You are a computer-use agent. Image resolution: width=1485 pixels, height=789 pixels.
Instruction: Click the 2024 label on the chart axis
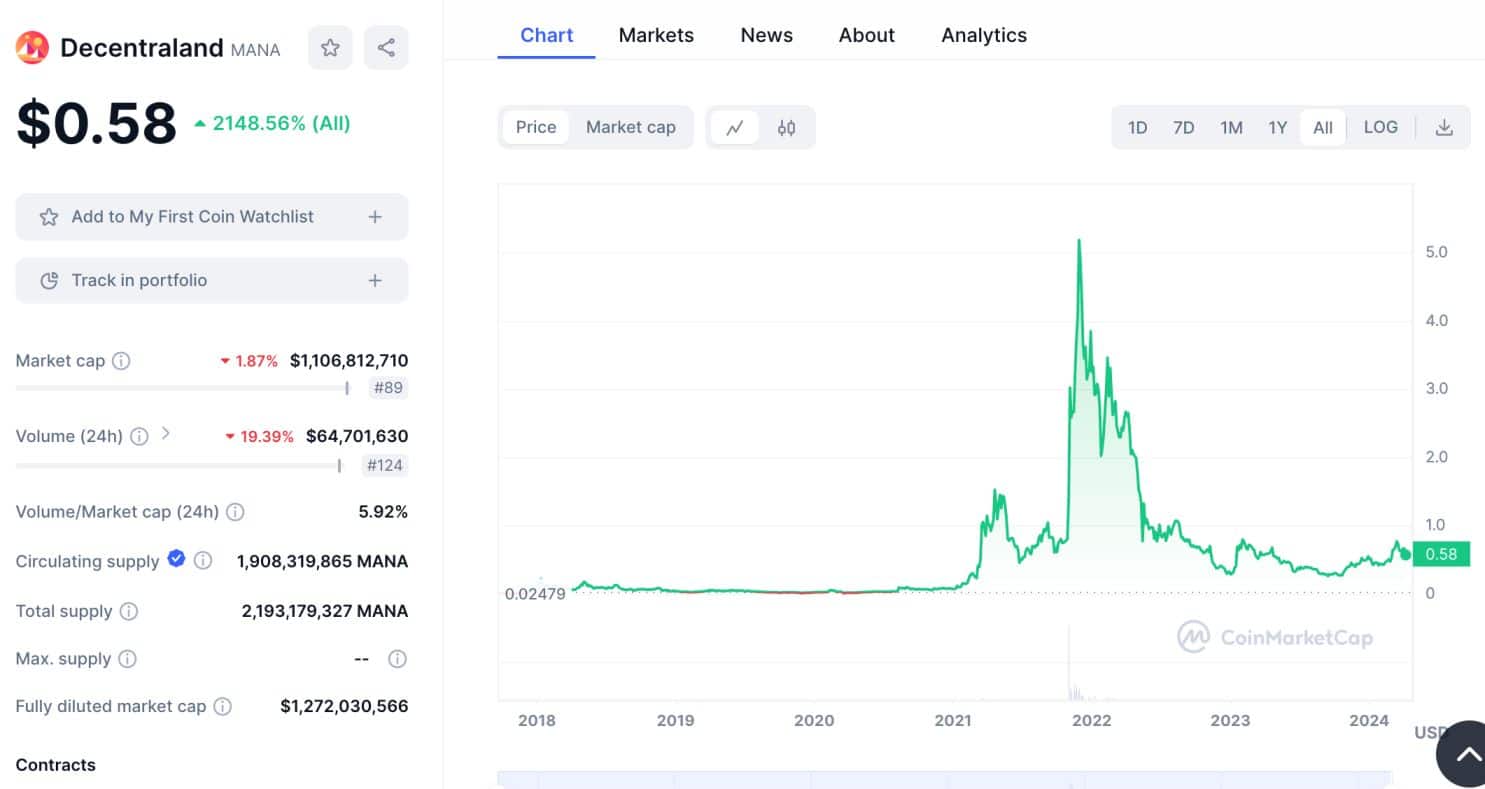(x=1369, y=721)
